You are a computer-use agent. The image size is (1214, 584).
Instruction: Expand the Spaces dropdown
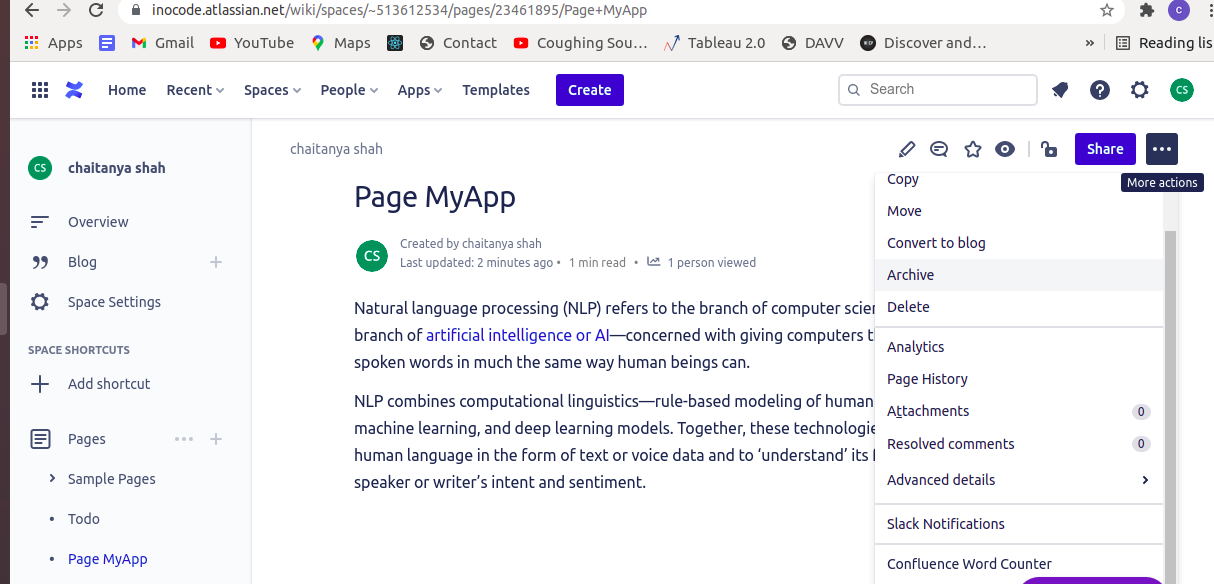[x=272, y=90]
